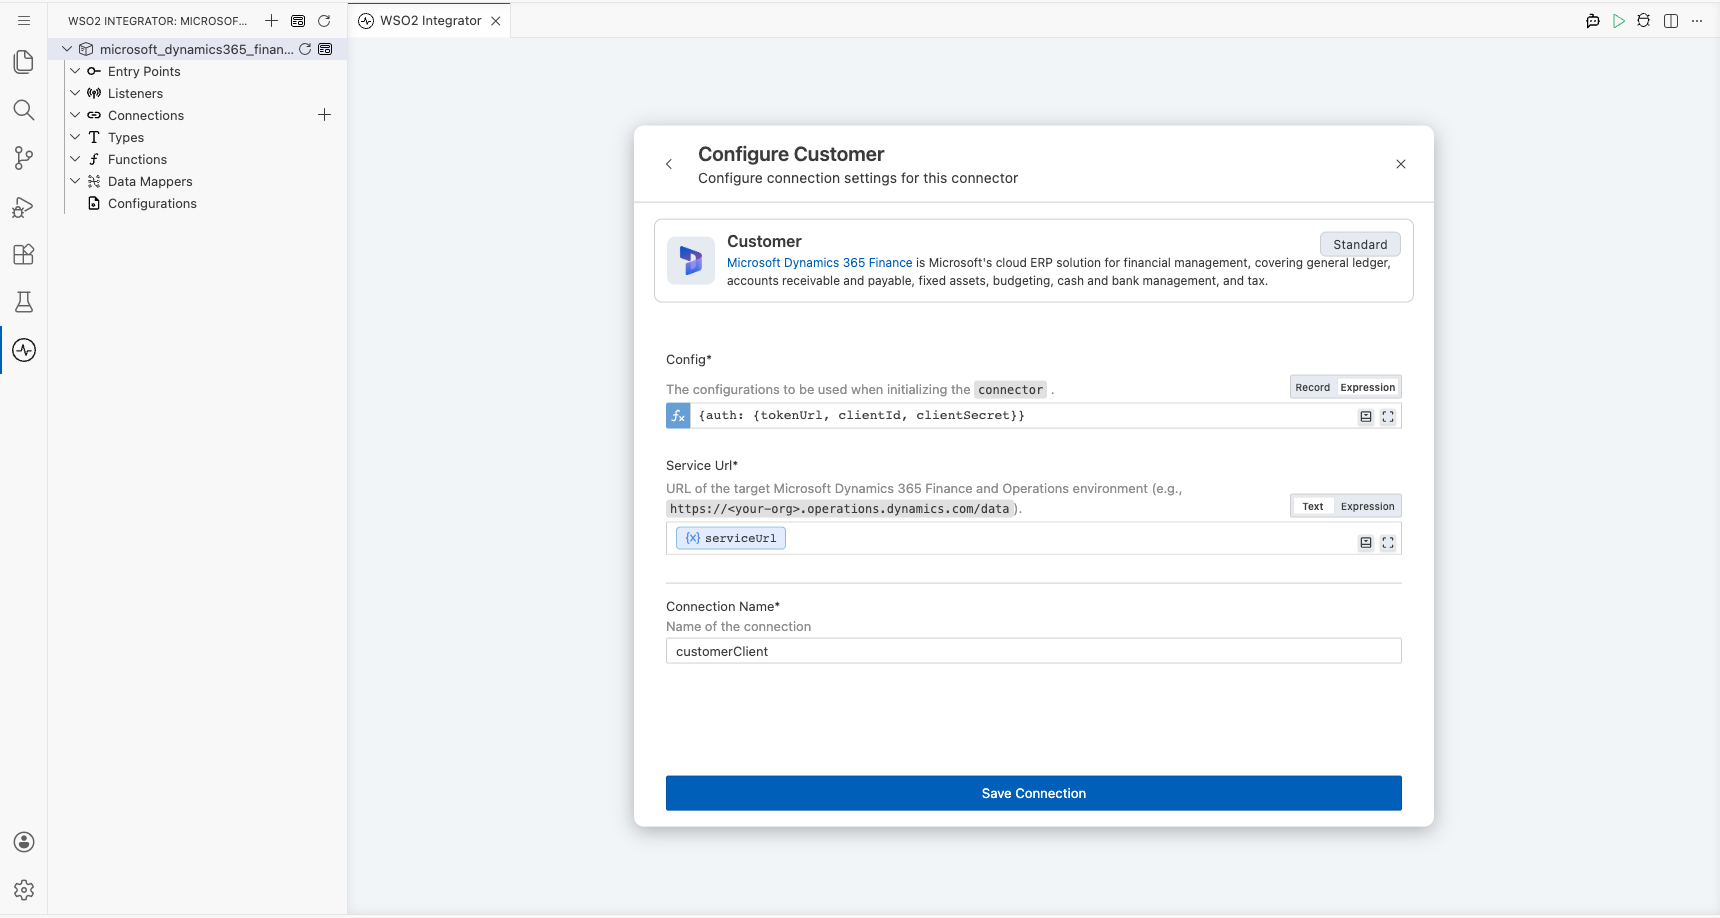Click the Configure Customer heading
1720x918 pixels.
point(791,154)
